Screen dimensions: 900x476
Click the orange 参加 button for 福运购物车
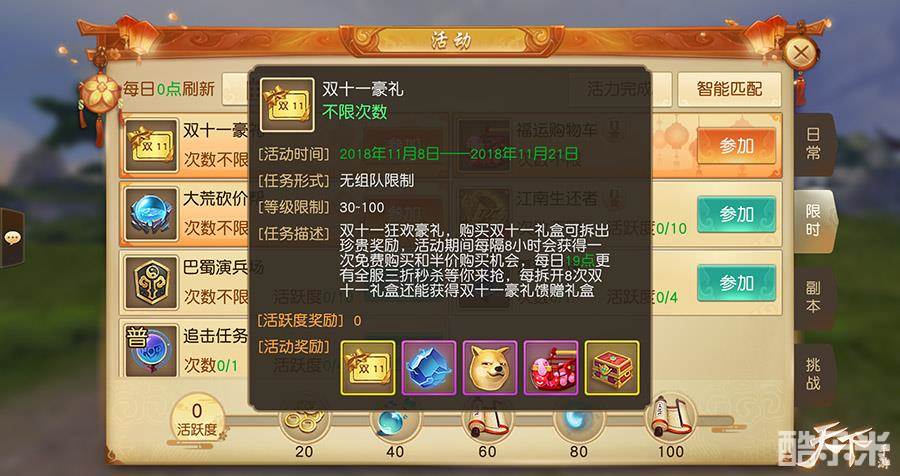[x=736, y=146]
